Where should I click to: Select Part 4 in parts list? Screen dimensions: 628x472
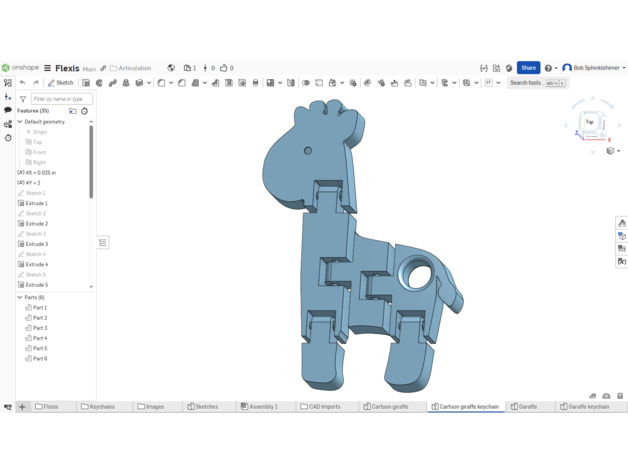click(40, 338)
